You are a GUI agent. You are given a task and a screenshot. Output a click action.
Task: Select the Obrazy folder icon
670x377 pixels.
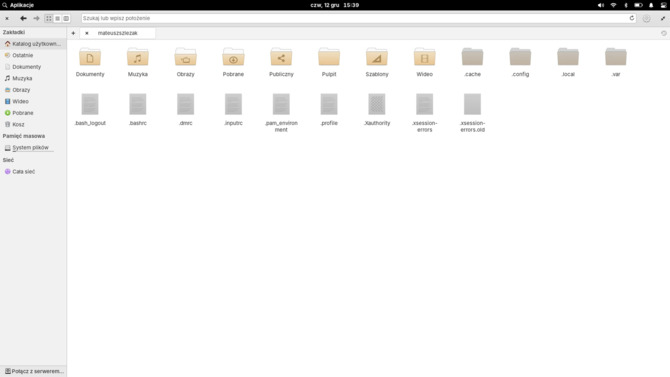coord(185,57)
